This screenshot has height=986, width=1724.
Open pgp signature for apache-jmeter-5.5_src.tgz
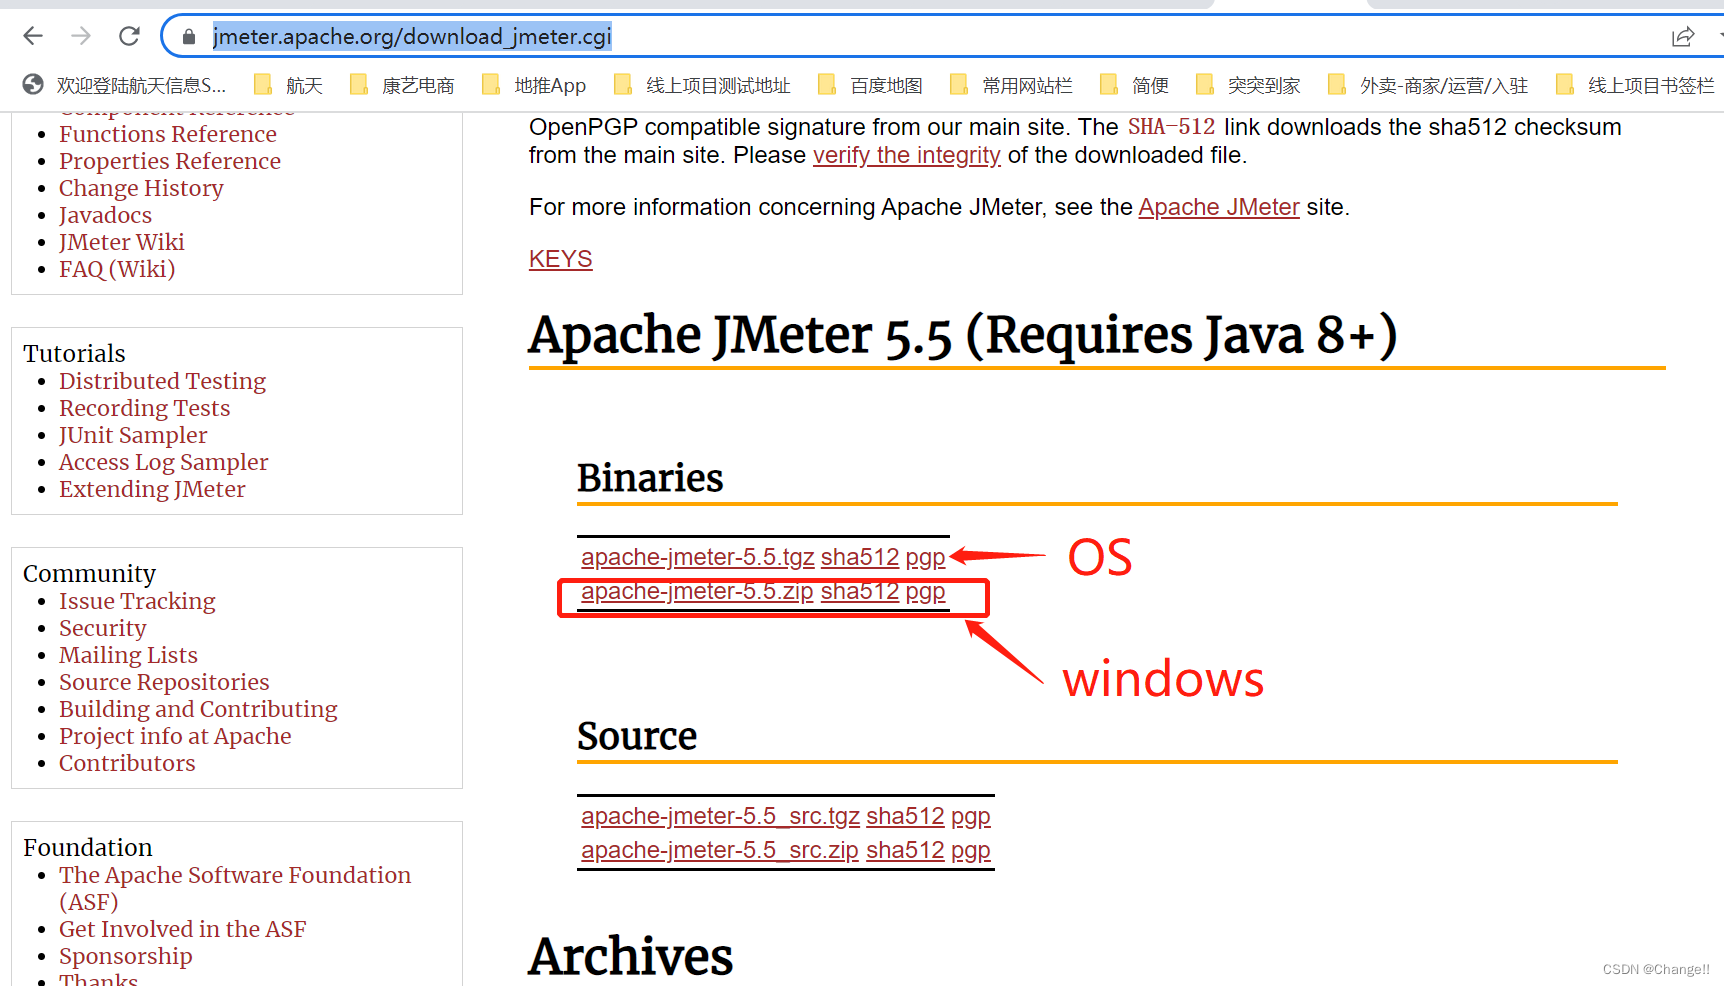(x=970, y=817)
